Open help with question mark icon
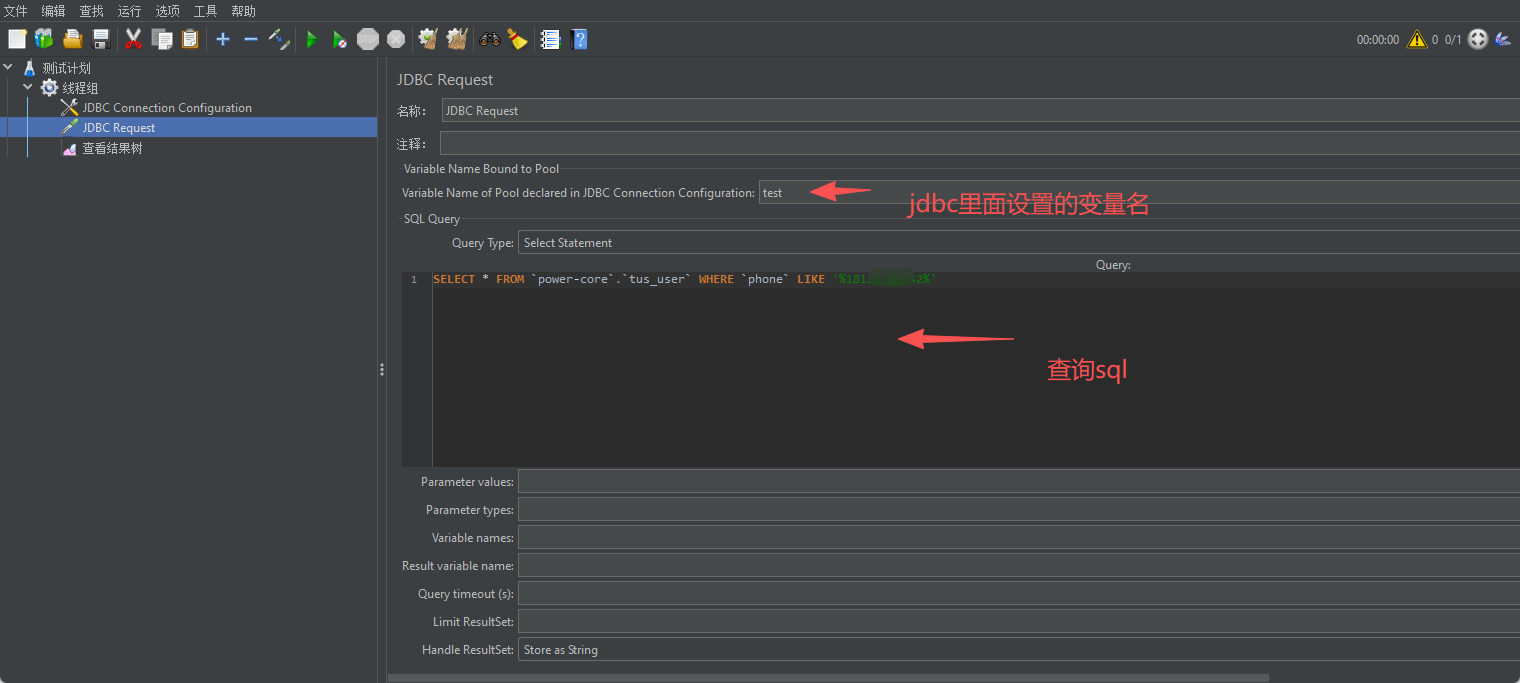Screen dimensions: 1520x683 point(579,39)
